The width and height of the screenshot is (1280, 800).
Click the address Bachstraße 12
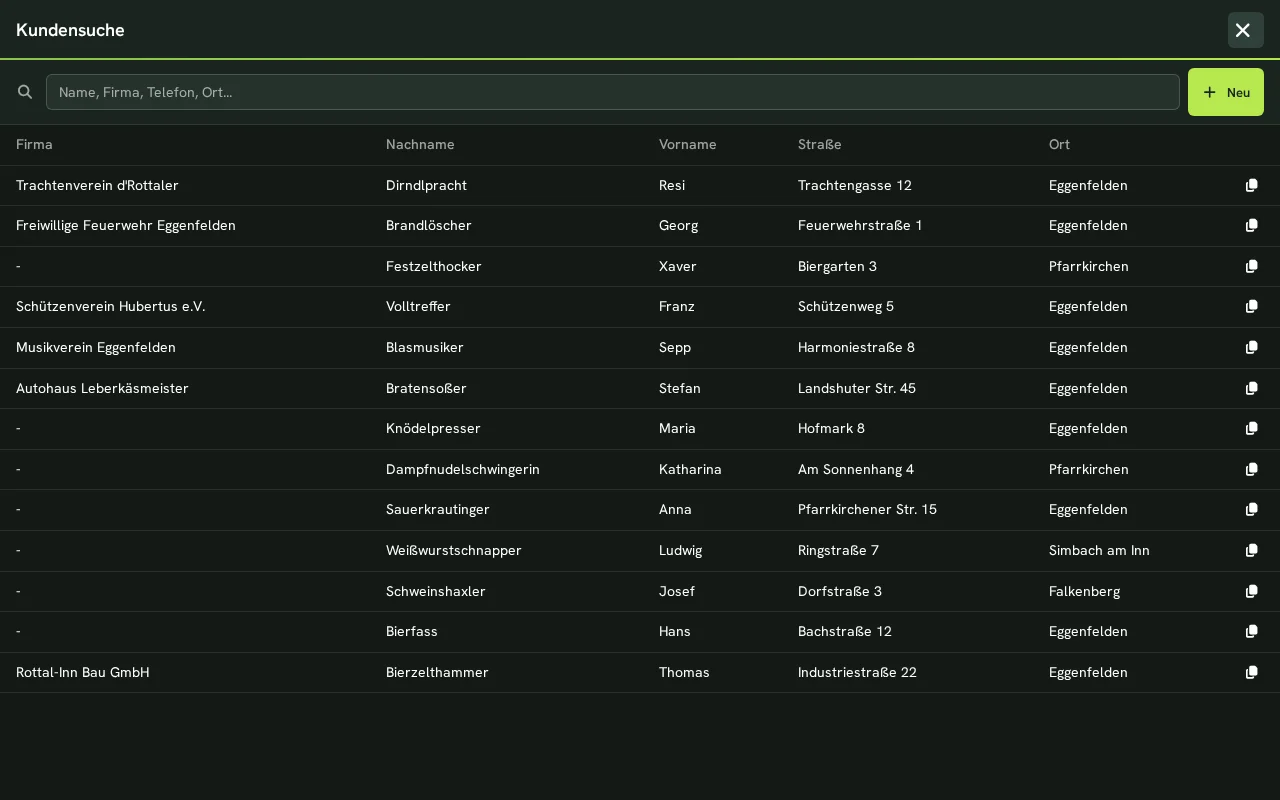pos(845,631)
